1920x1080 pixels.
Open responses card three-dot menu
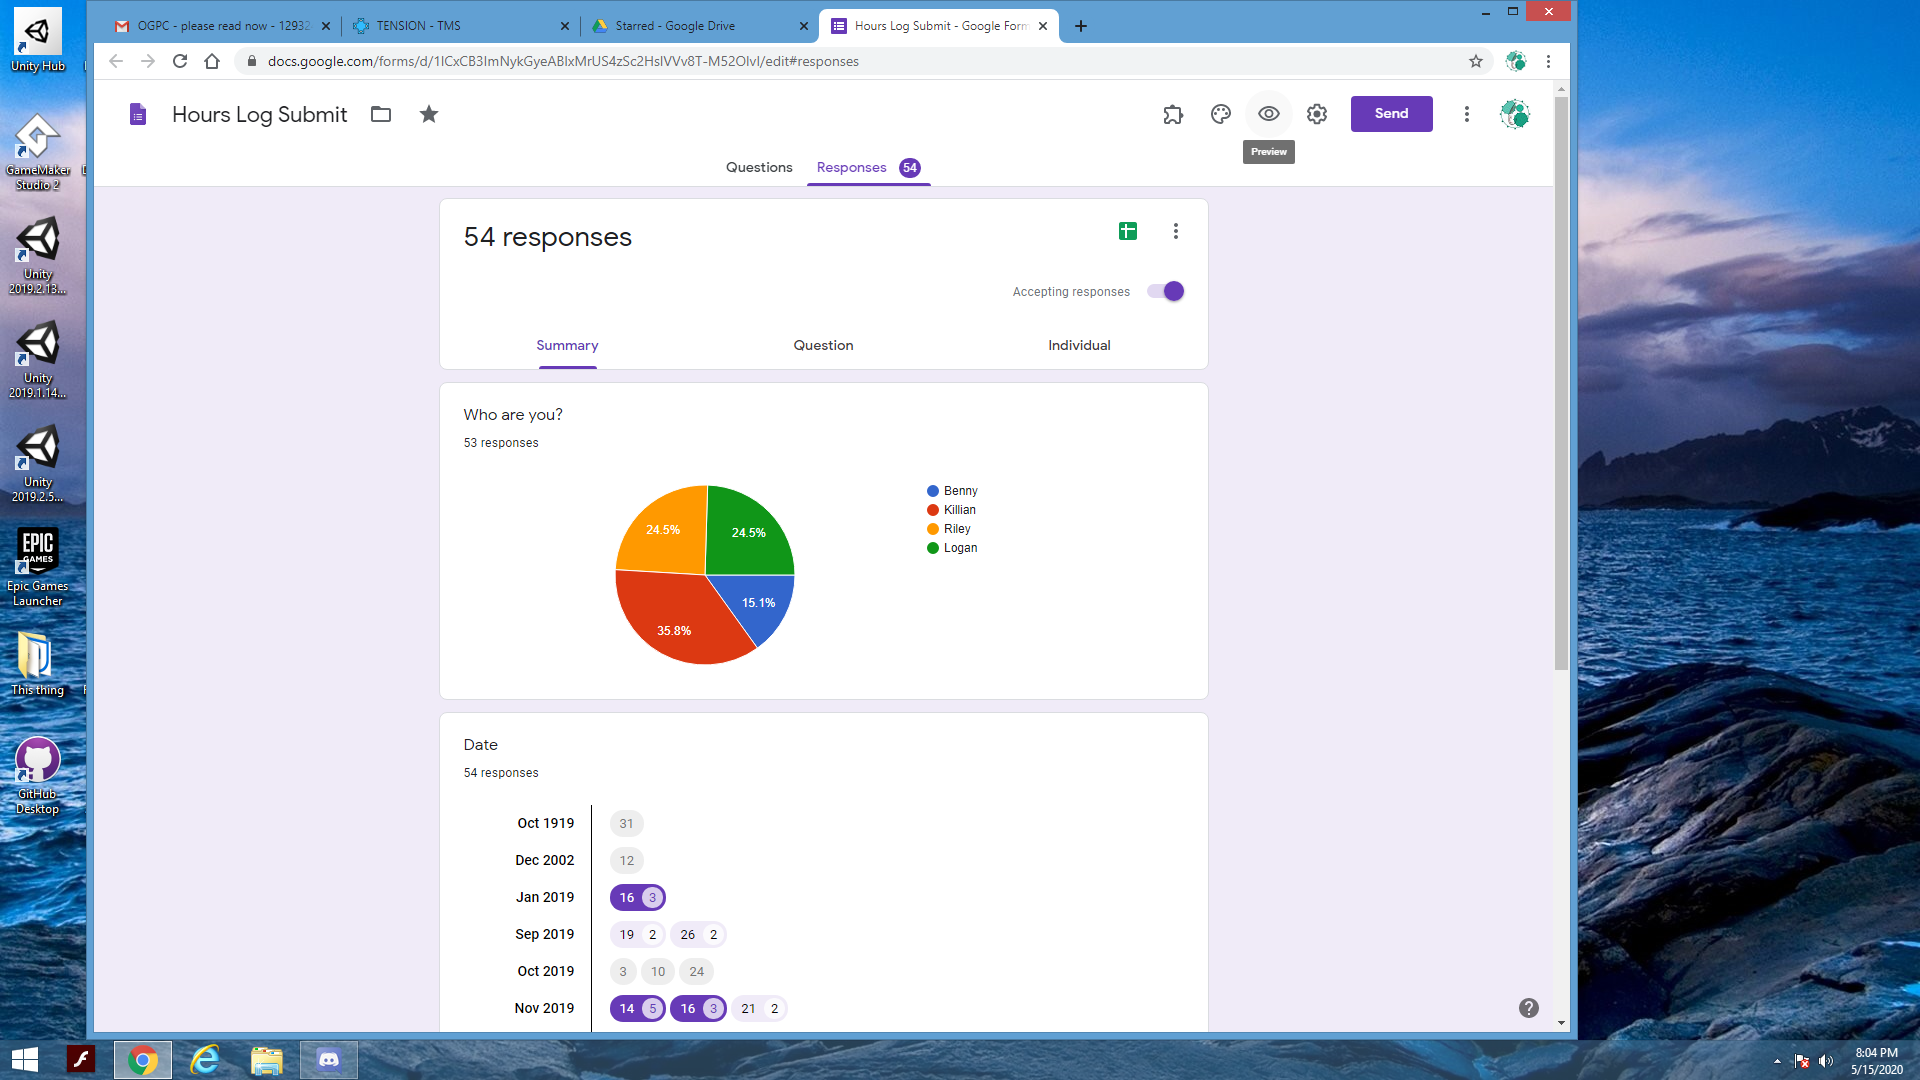(x=1176, y=231)
